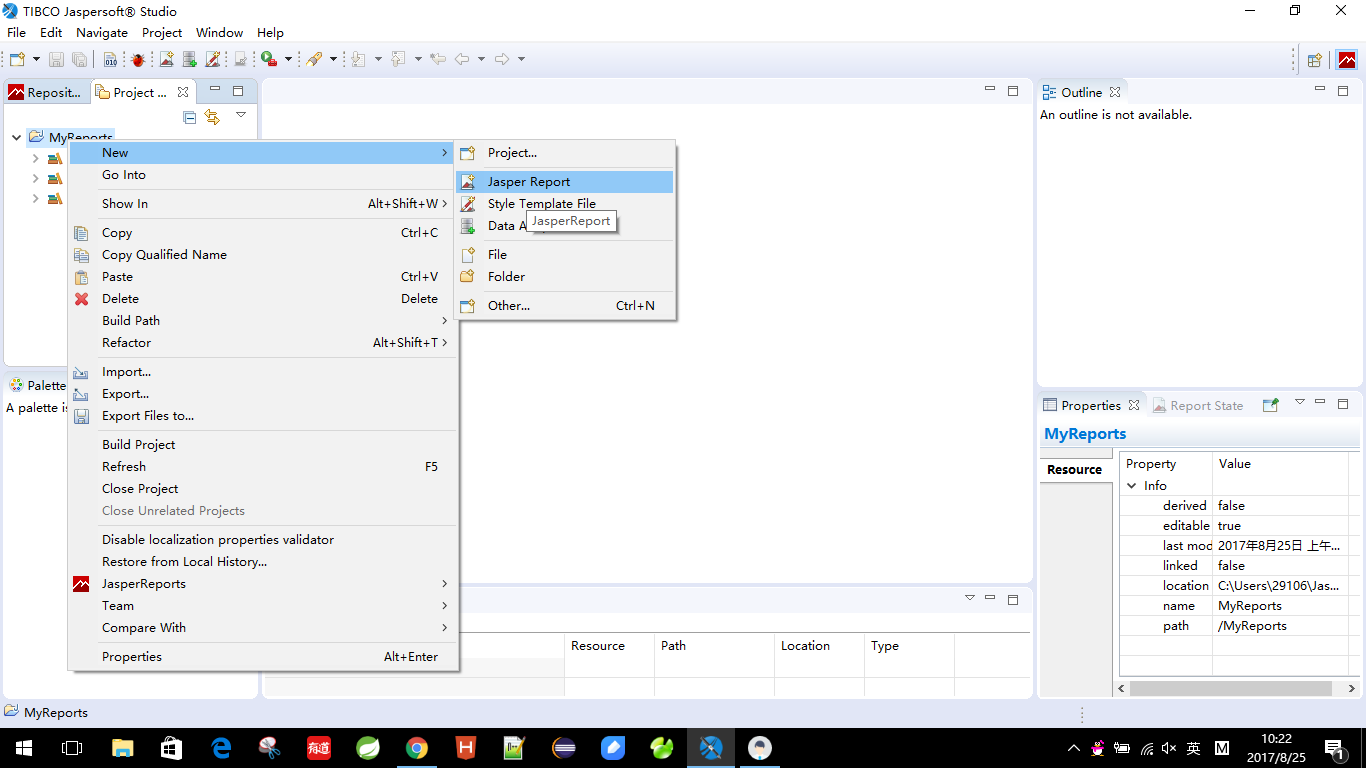This screenshot has height=768, width=1366.
Task: Click the red Report Design perspective icon
Action: click(x=1346, y=60)
